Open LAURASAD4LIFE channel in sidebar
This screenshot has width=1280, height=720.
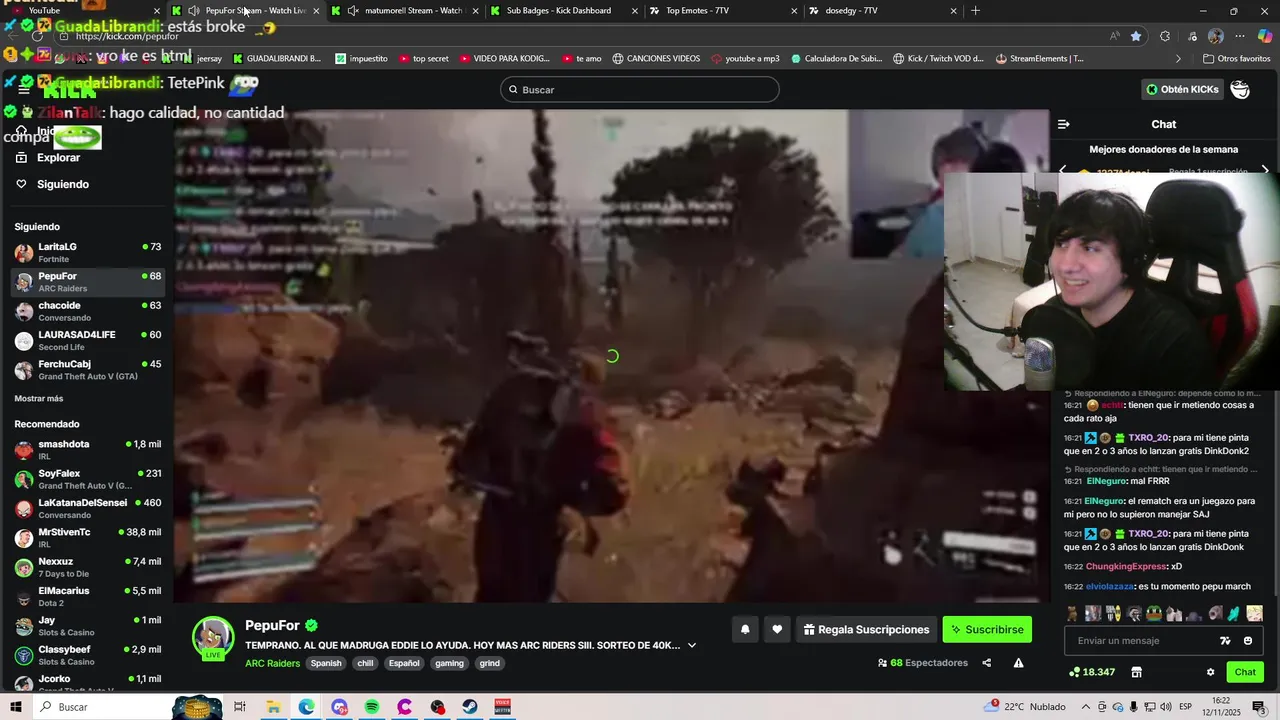pos(88,340)
